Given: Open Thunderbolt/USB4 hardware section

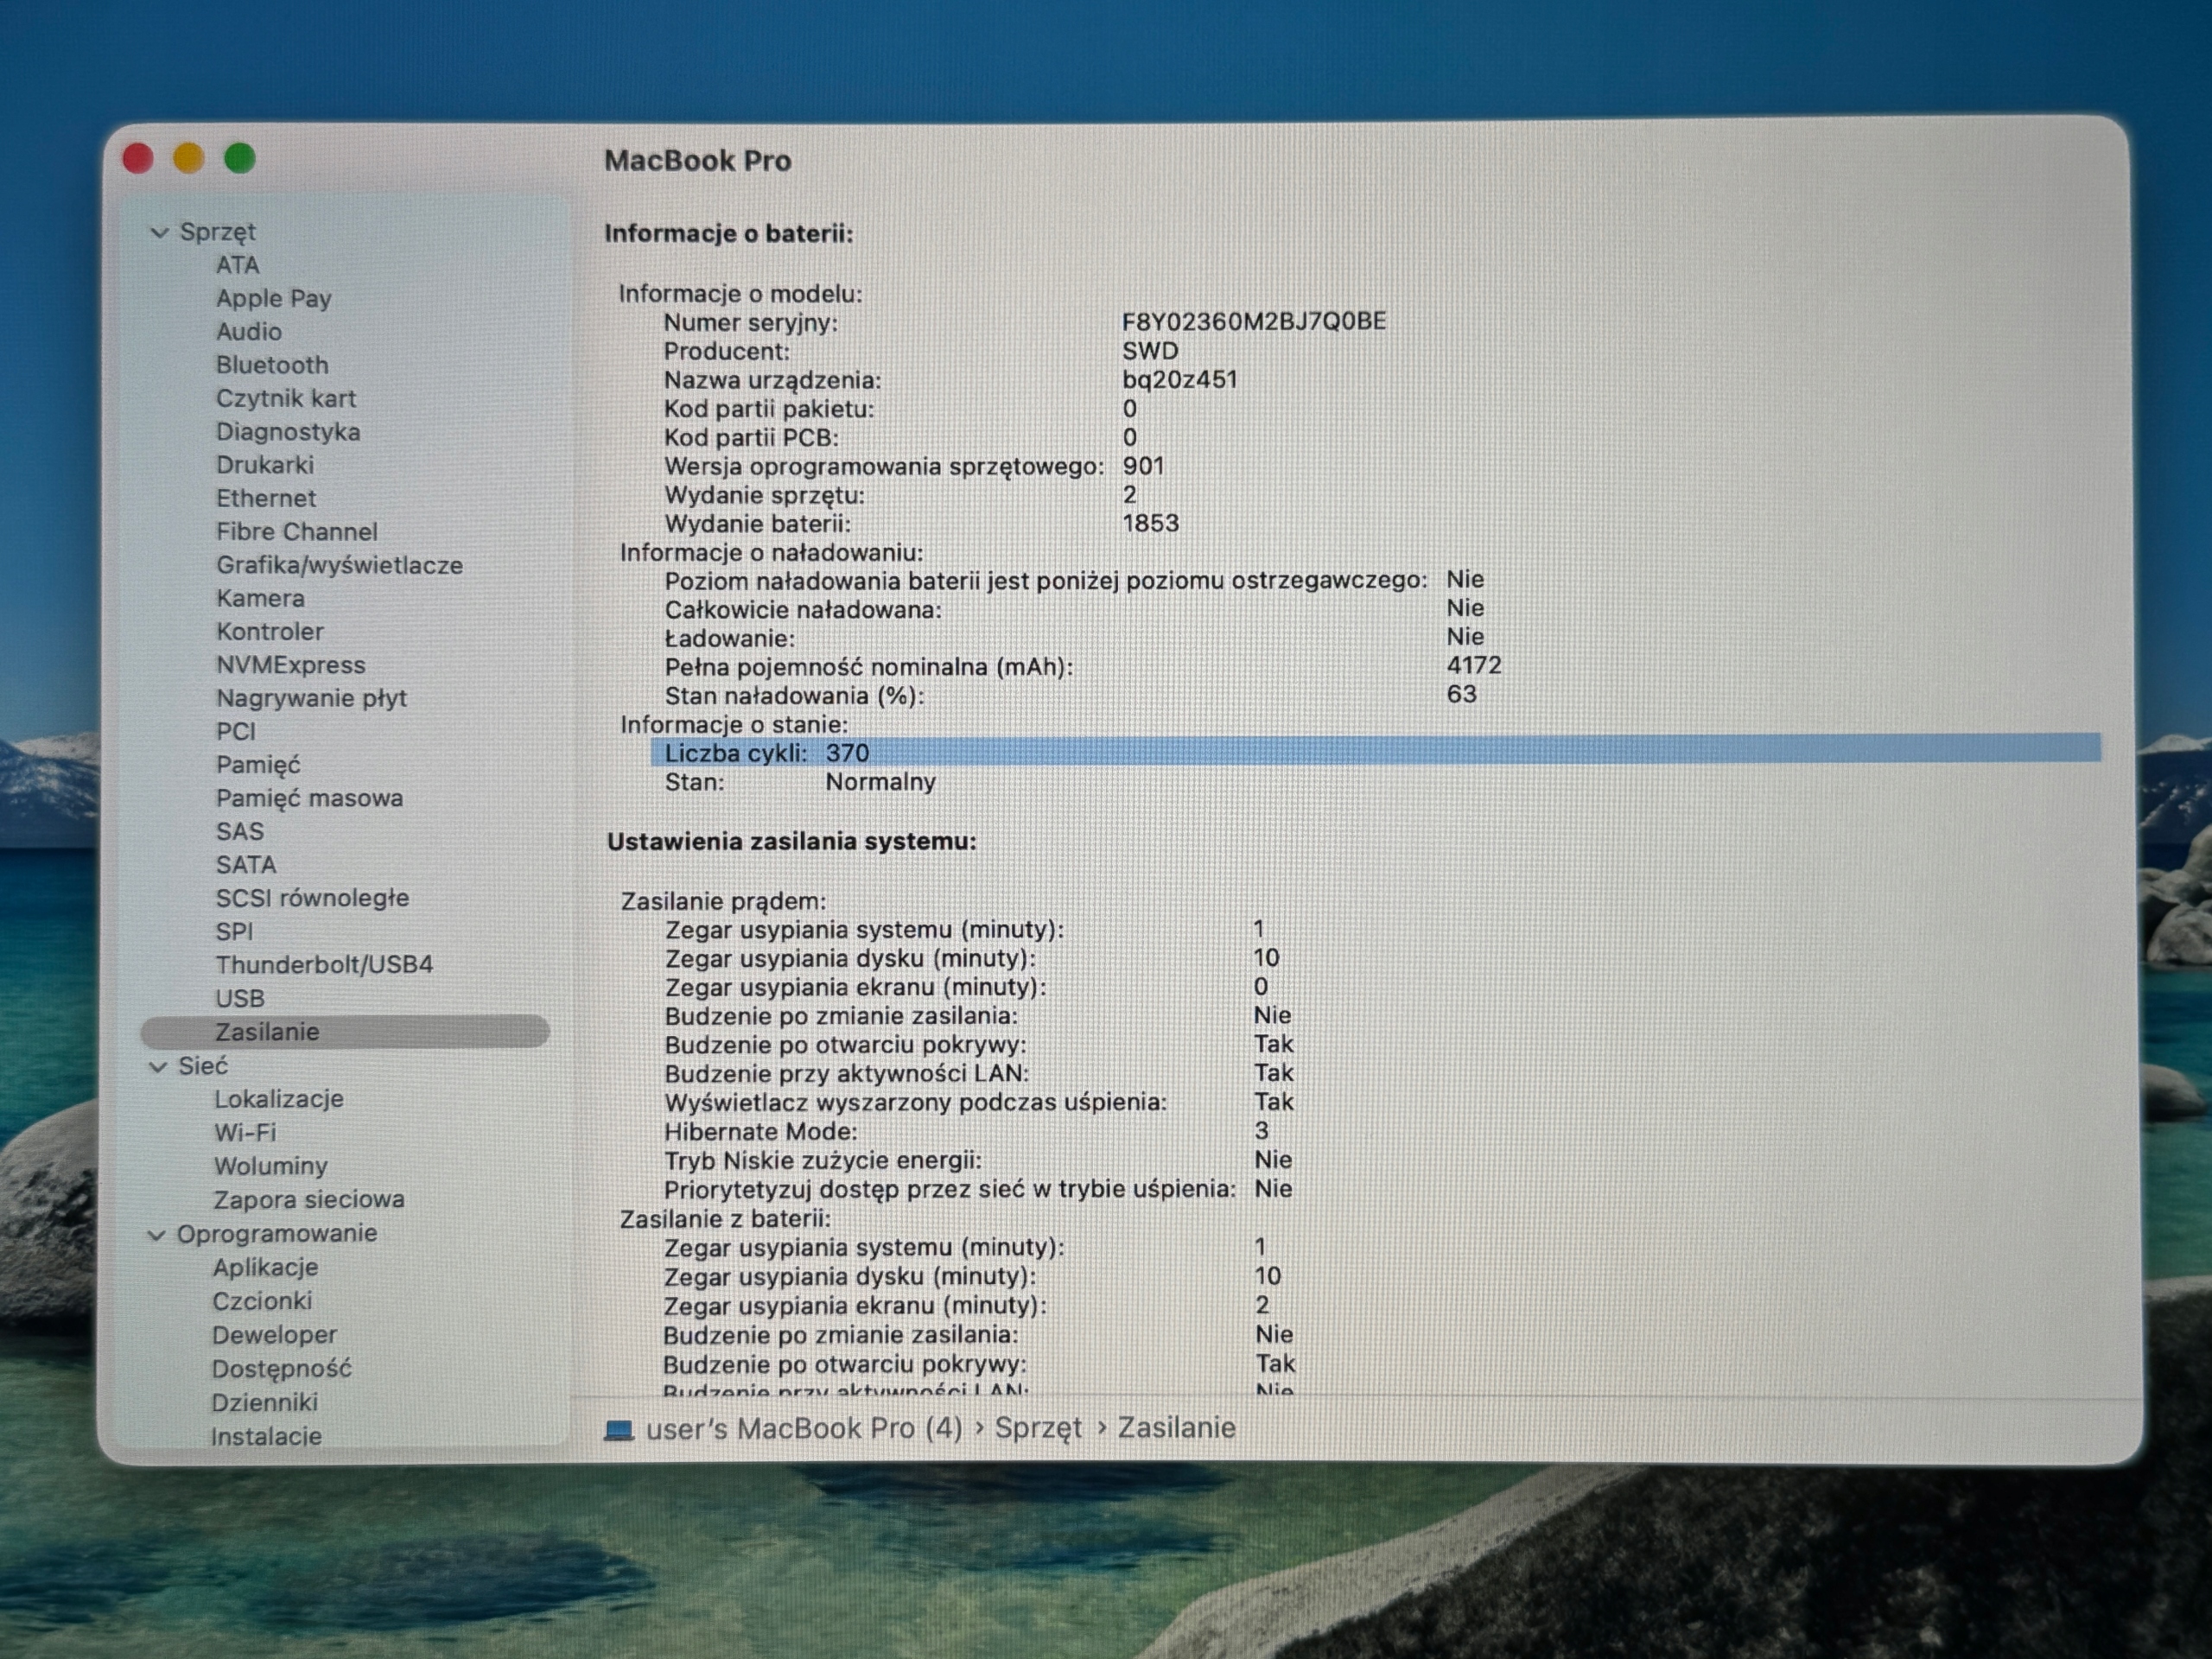Looking at the screenshot, I should click(324, 965).
